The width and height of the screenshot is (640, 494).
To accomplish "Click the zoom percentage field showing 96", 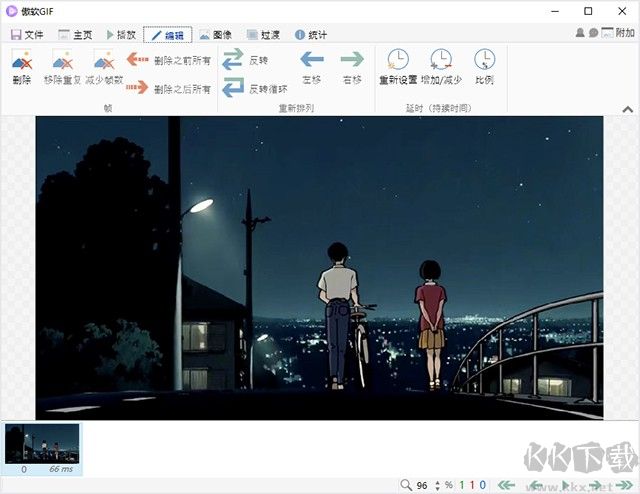I will [x=422, y=485].
